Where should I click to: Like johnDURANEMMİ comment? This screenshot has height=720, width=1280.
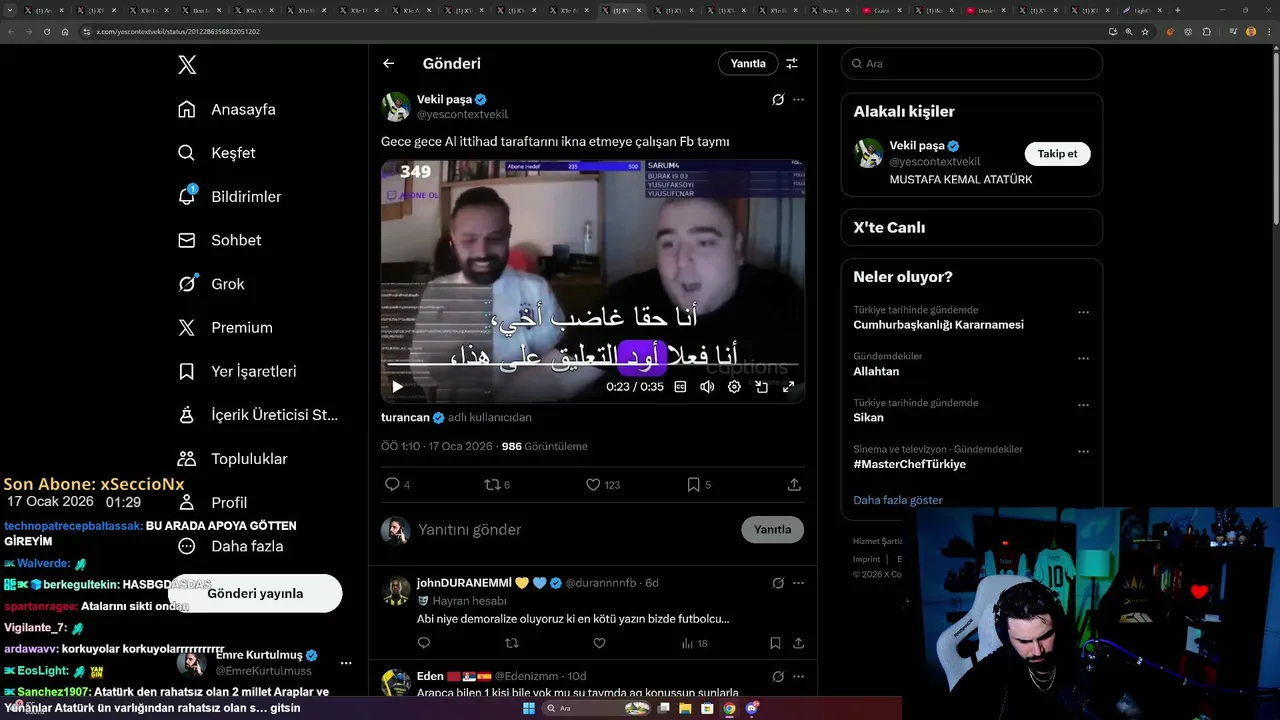coord(600,644)
